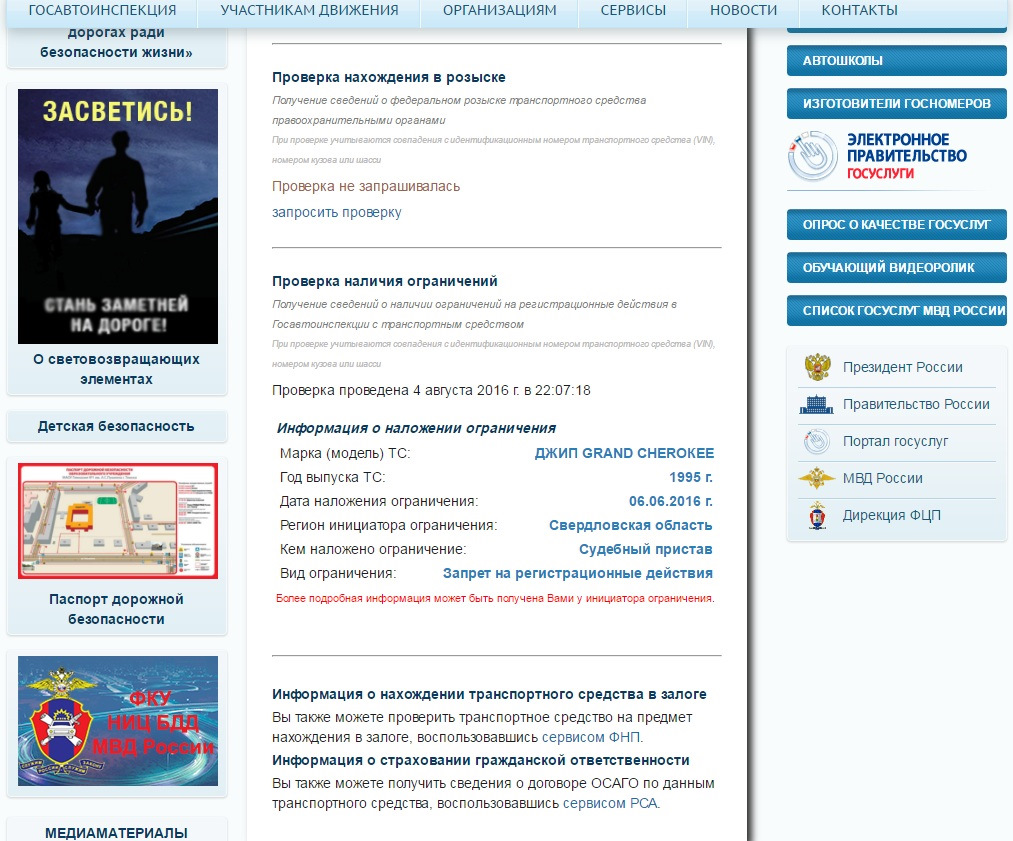This screenshot has height=841, width=1013.
Task: Open the НОВОСТИ menu
Action: [x=744, y=10]
